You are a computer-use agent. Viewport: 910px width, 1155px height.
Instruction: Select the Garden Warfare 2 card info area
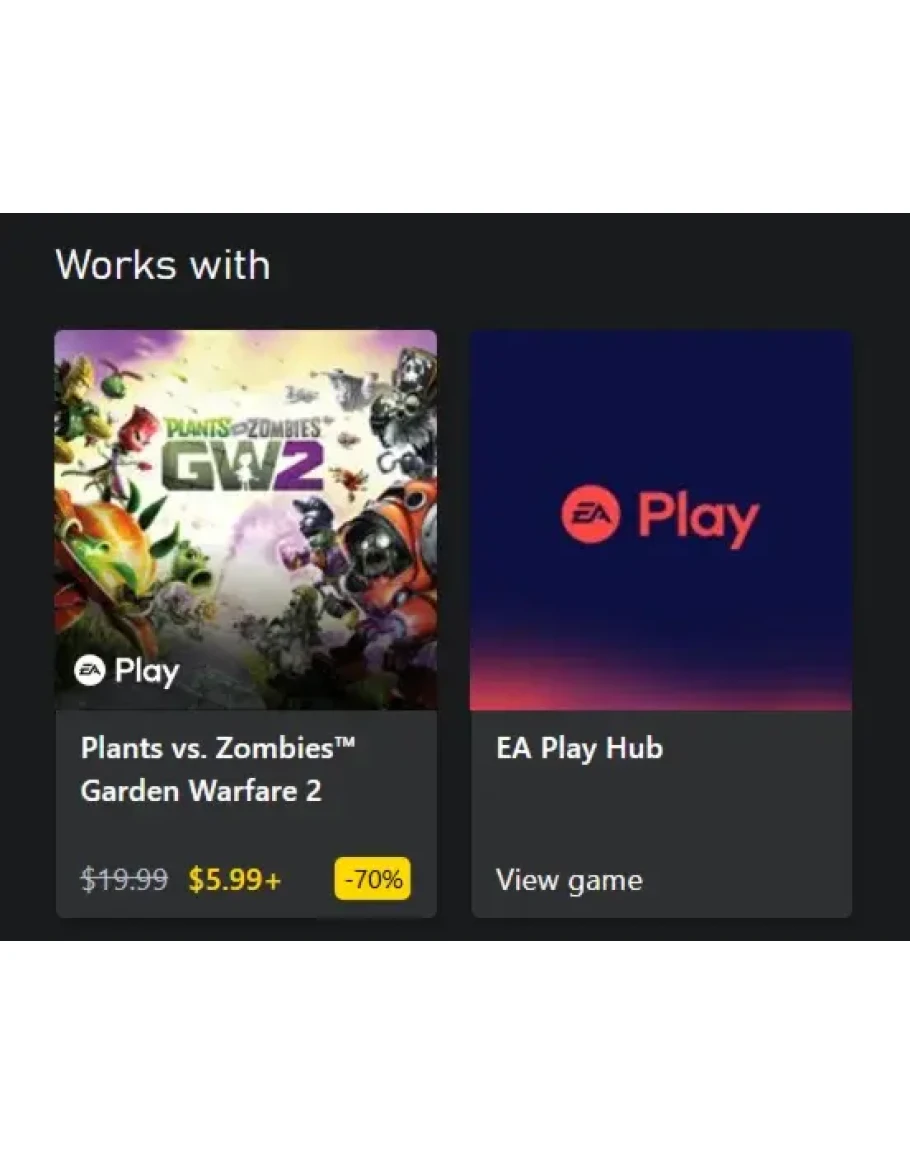click(x=246, y=814)
